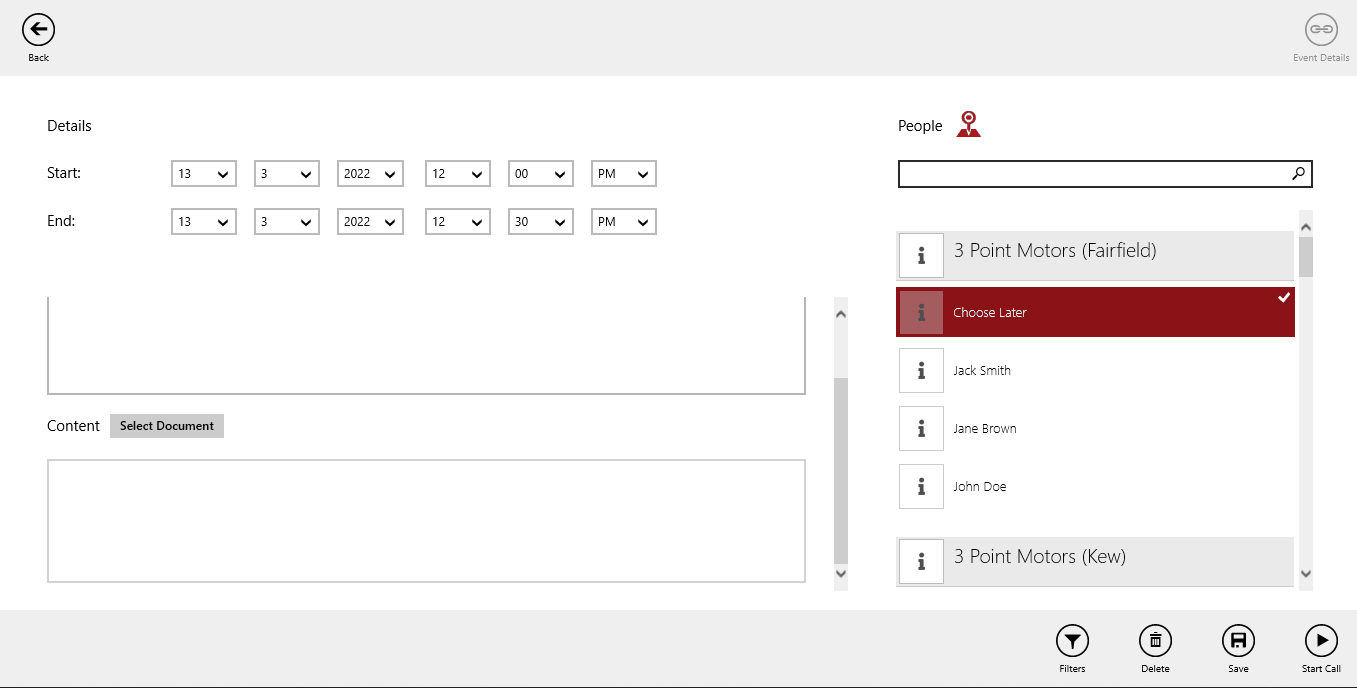Deselect the checked Choose Later entry
The image size is (1357, 688).
pyautogui.click(x=1095, y=312)
